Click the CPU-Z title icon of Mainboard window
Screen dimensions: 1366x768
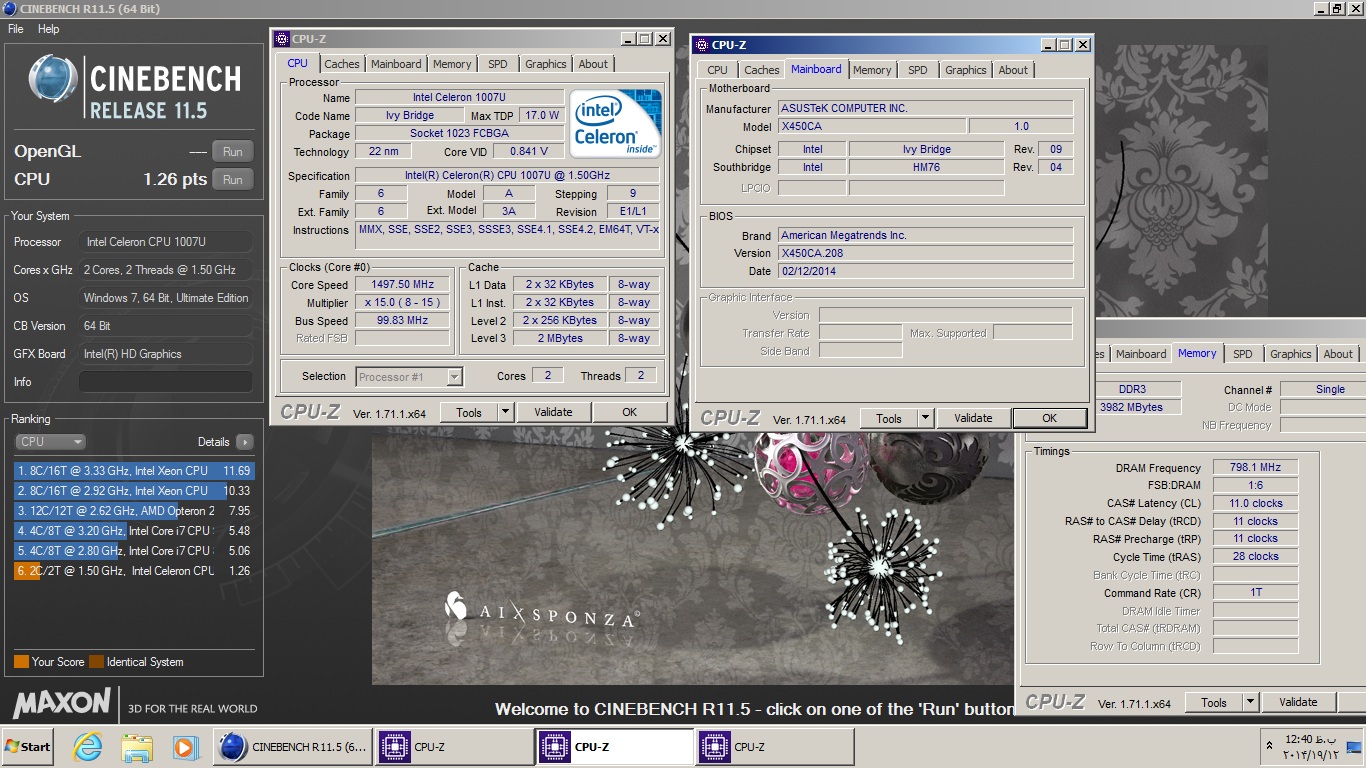click(701, 45)
